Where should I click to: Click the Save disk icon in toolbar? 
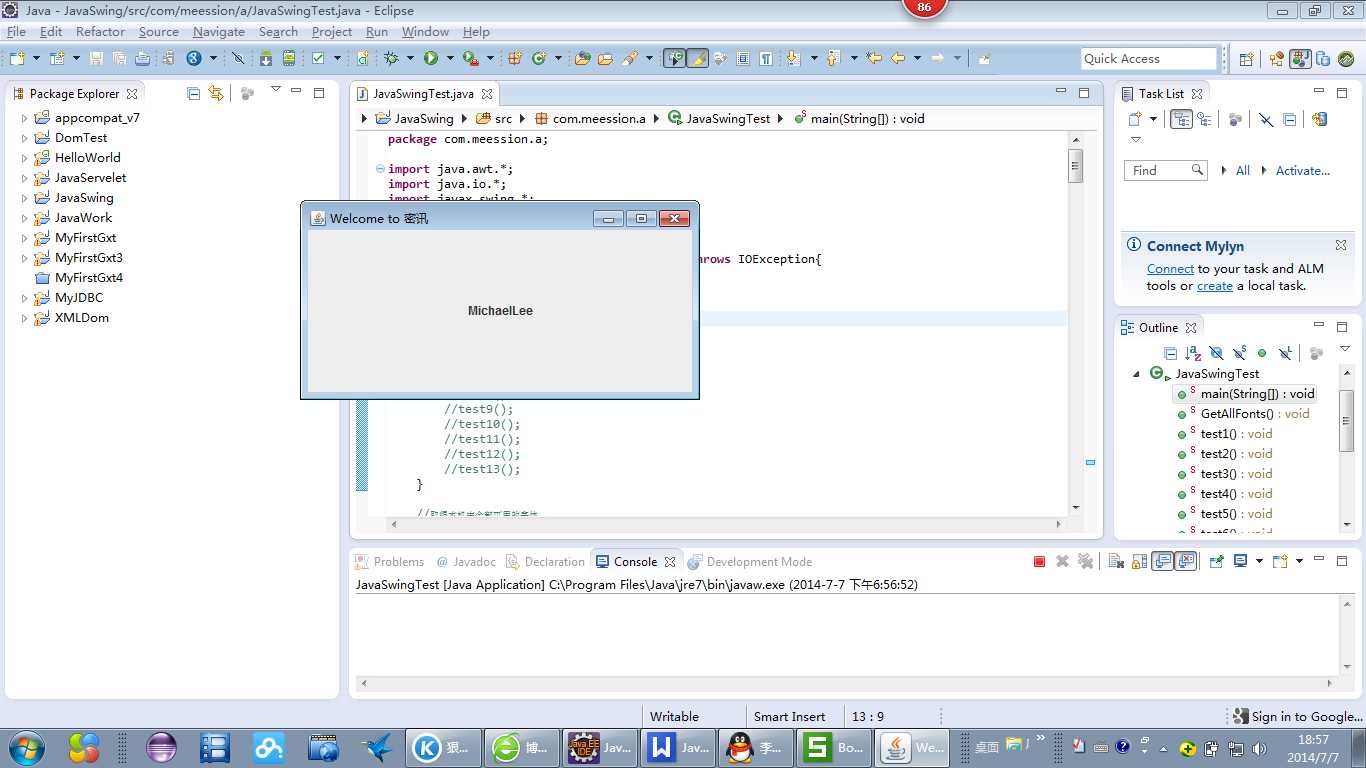[96, 59]
